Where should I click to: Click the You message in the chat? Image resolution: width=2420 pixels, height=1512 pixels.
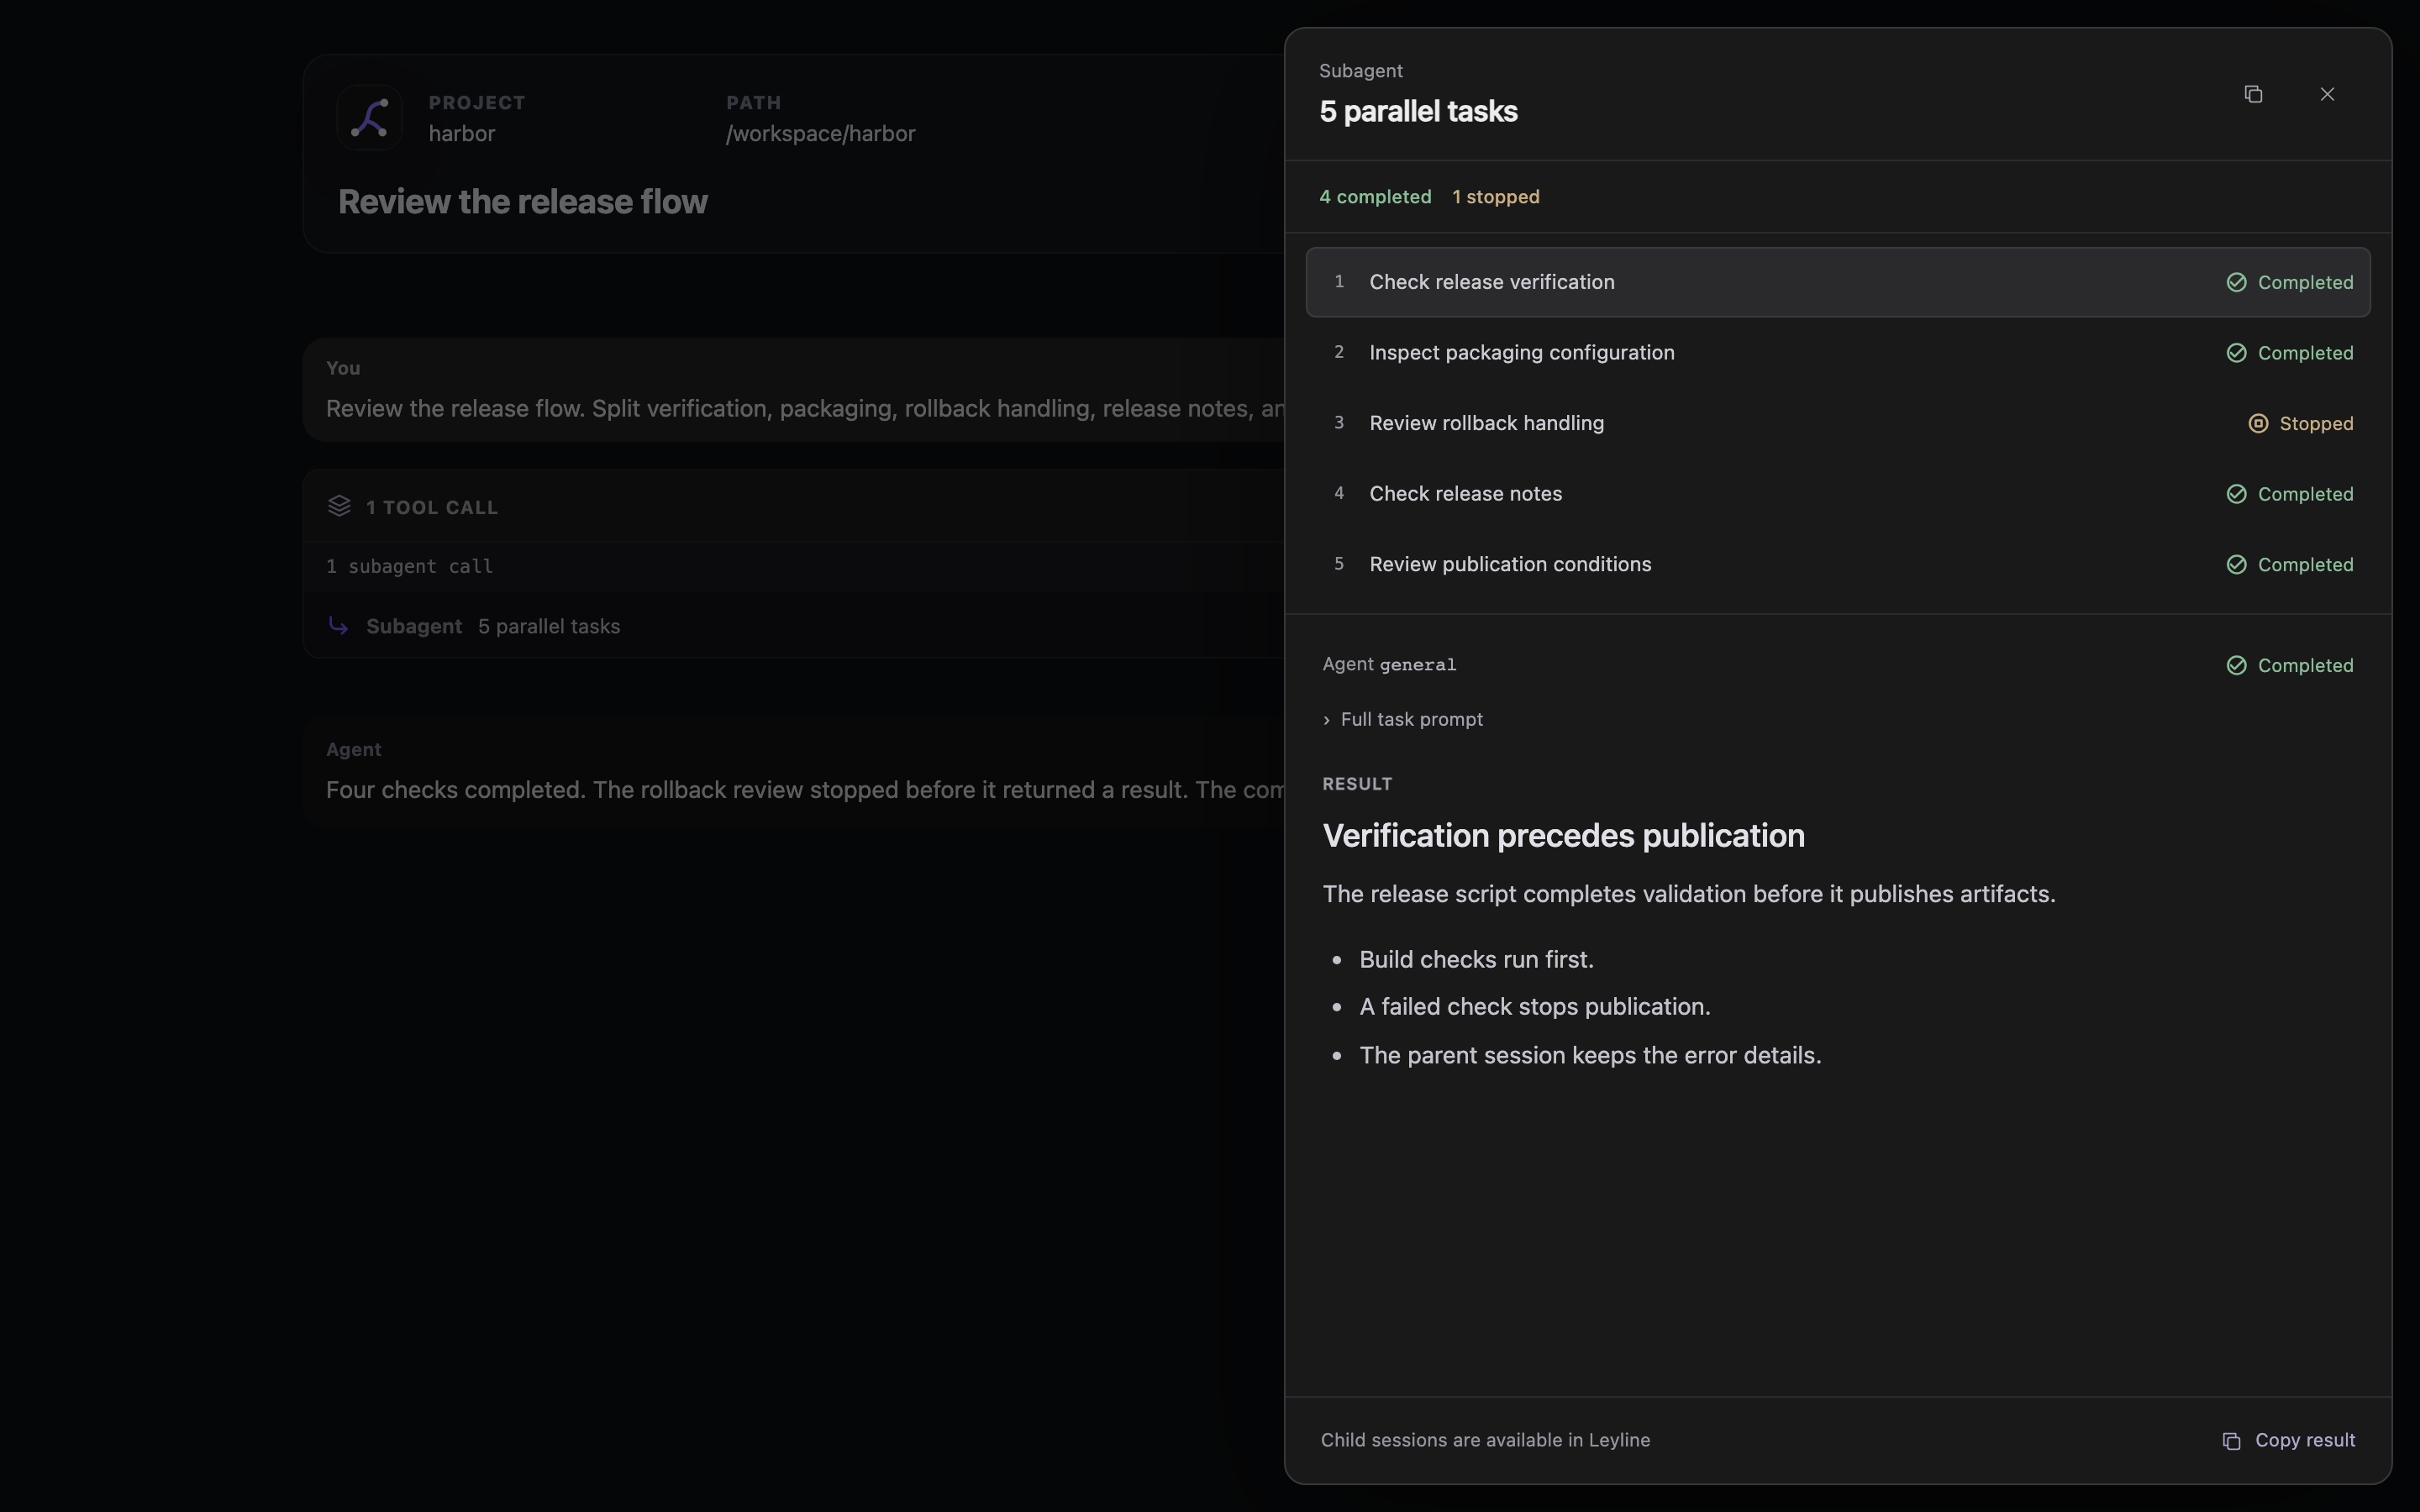click(794, 390)
